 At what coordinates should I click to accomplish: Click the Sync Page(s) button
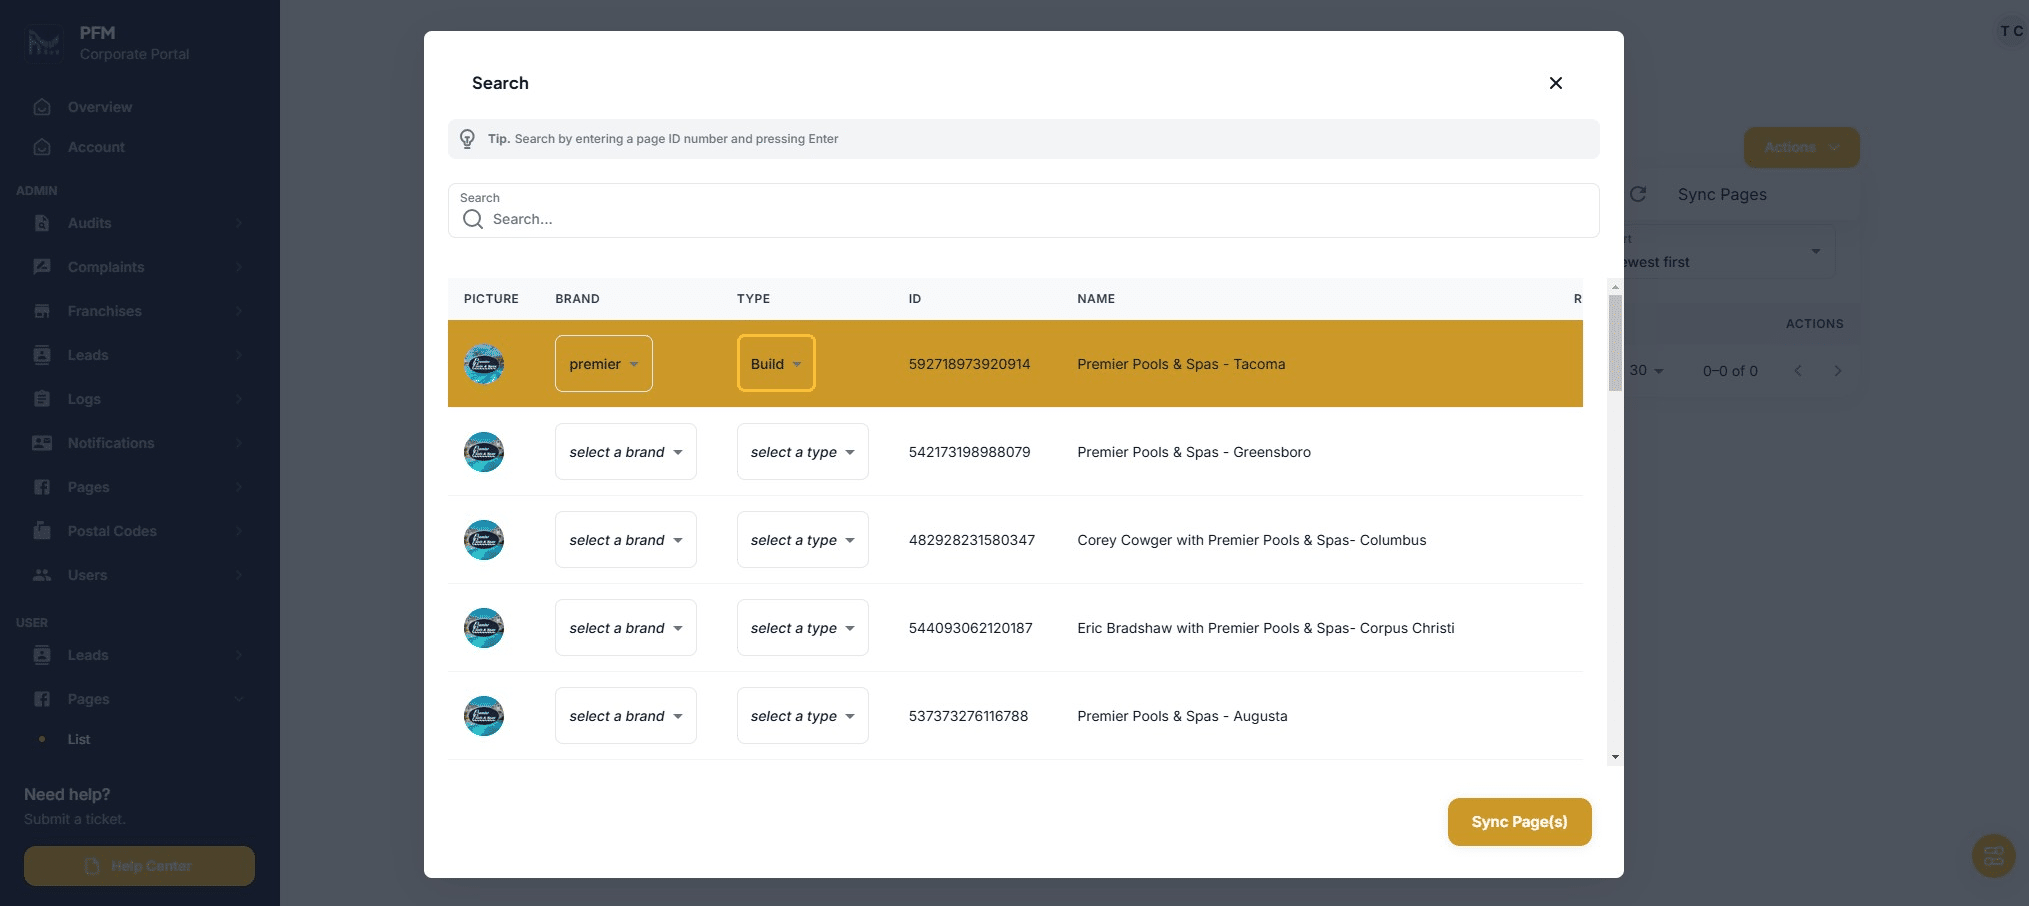tap(1519, 821)
